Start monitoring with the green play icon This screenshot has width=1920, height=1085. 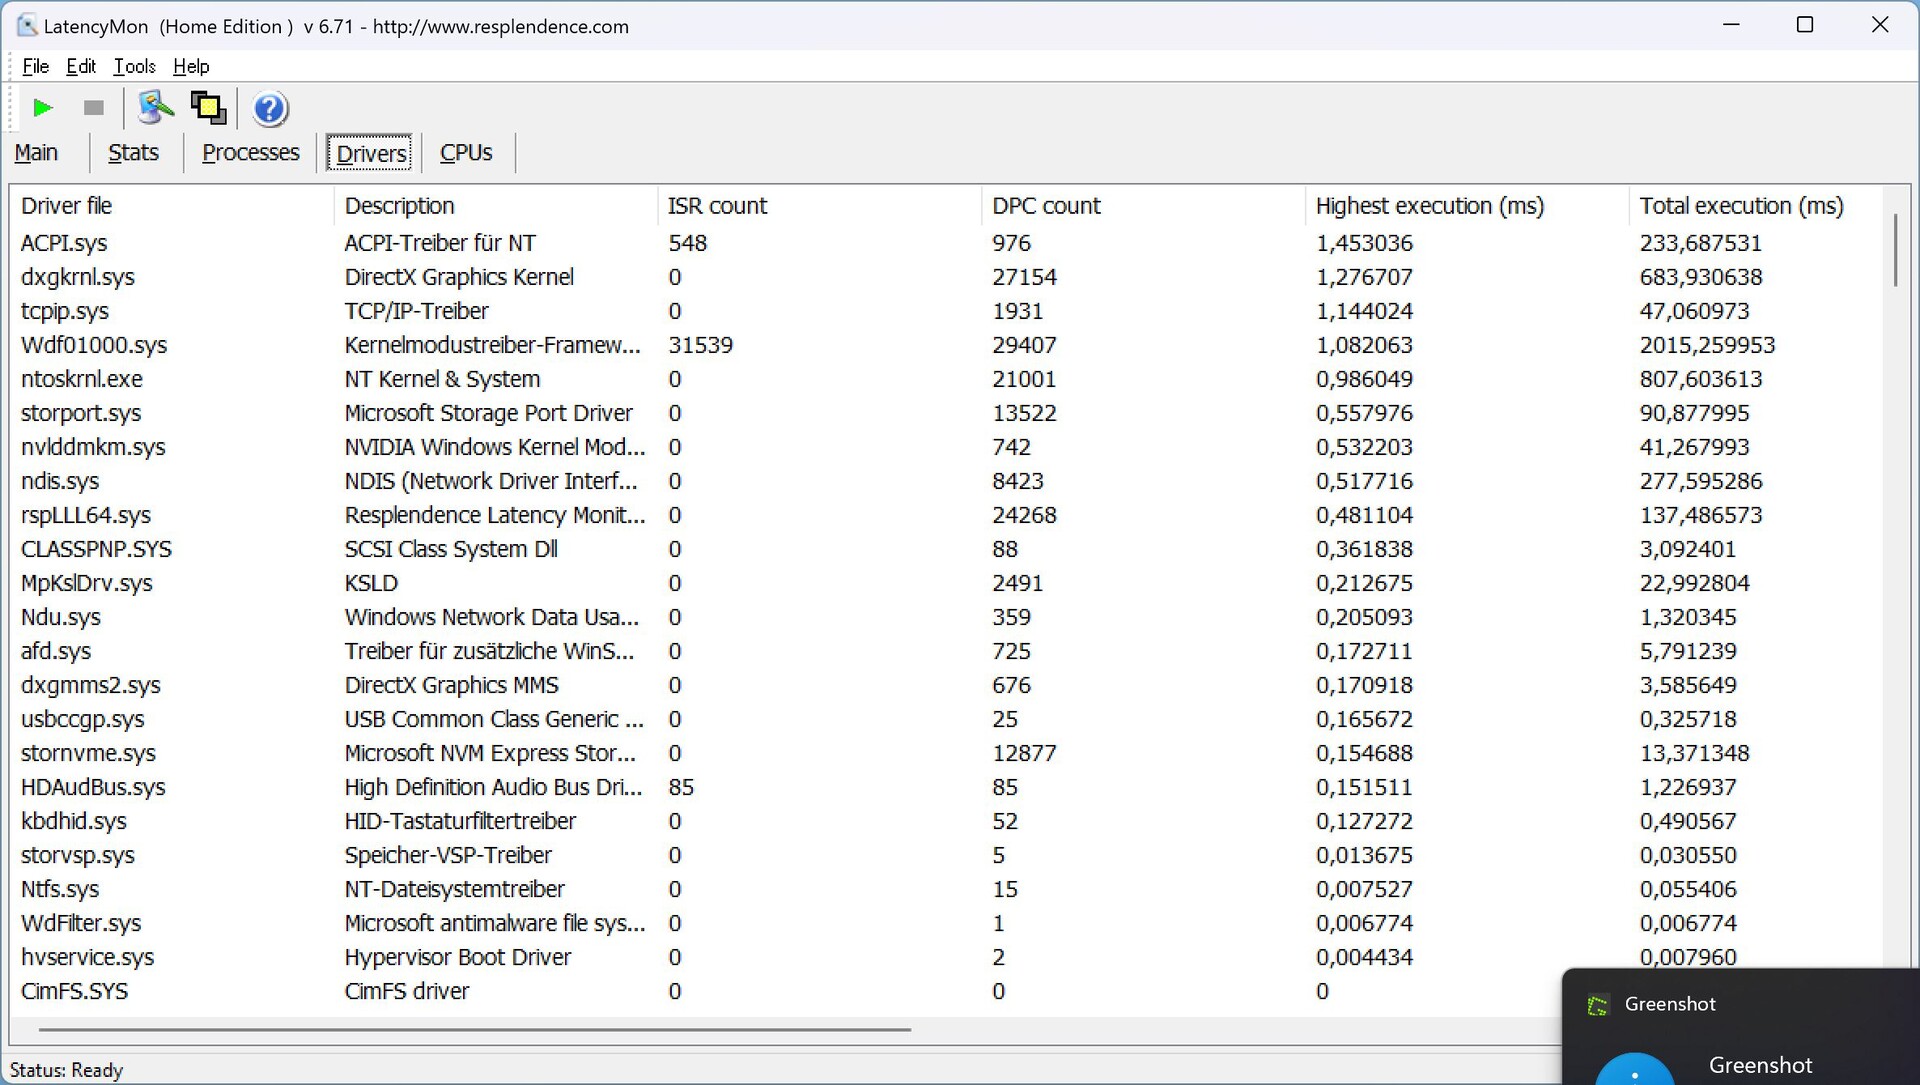(x=42, y=108)
